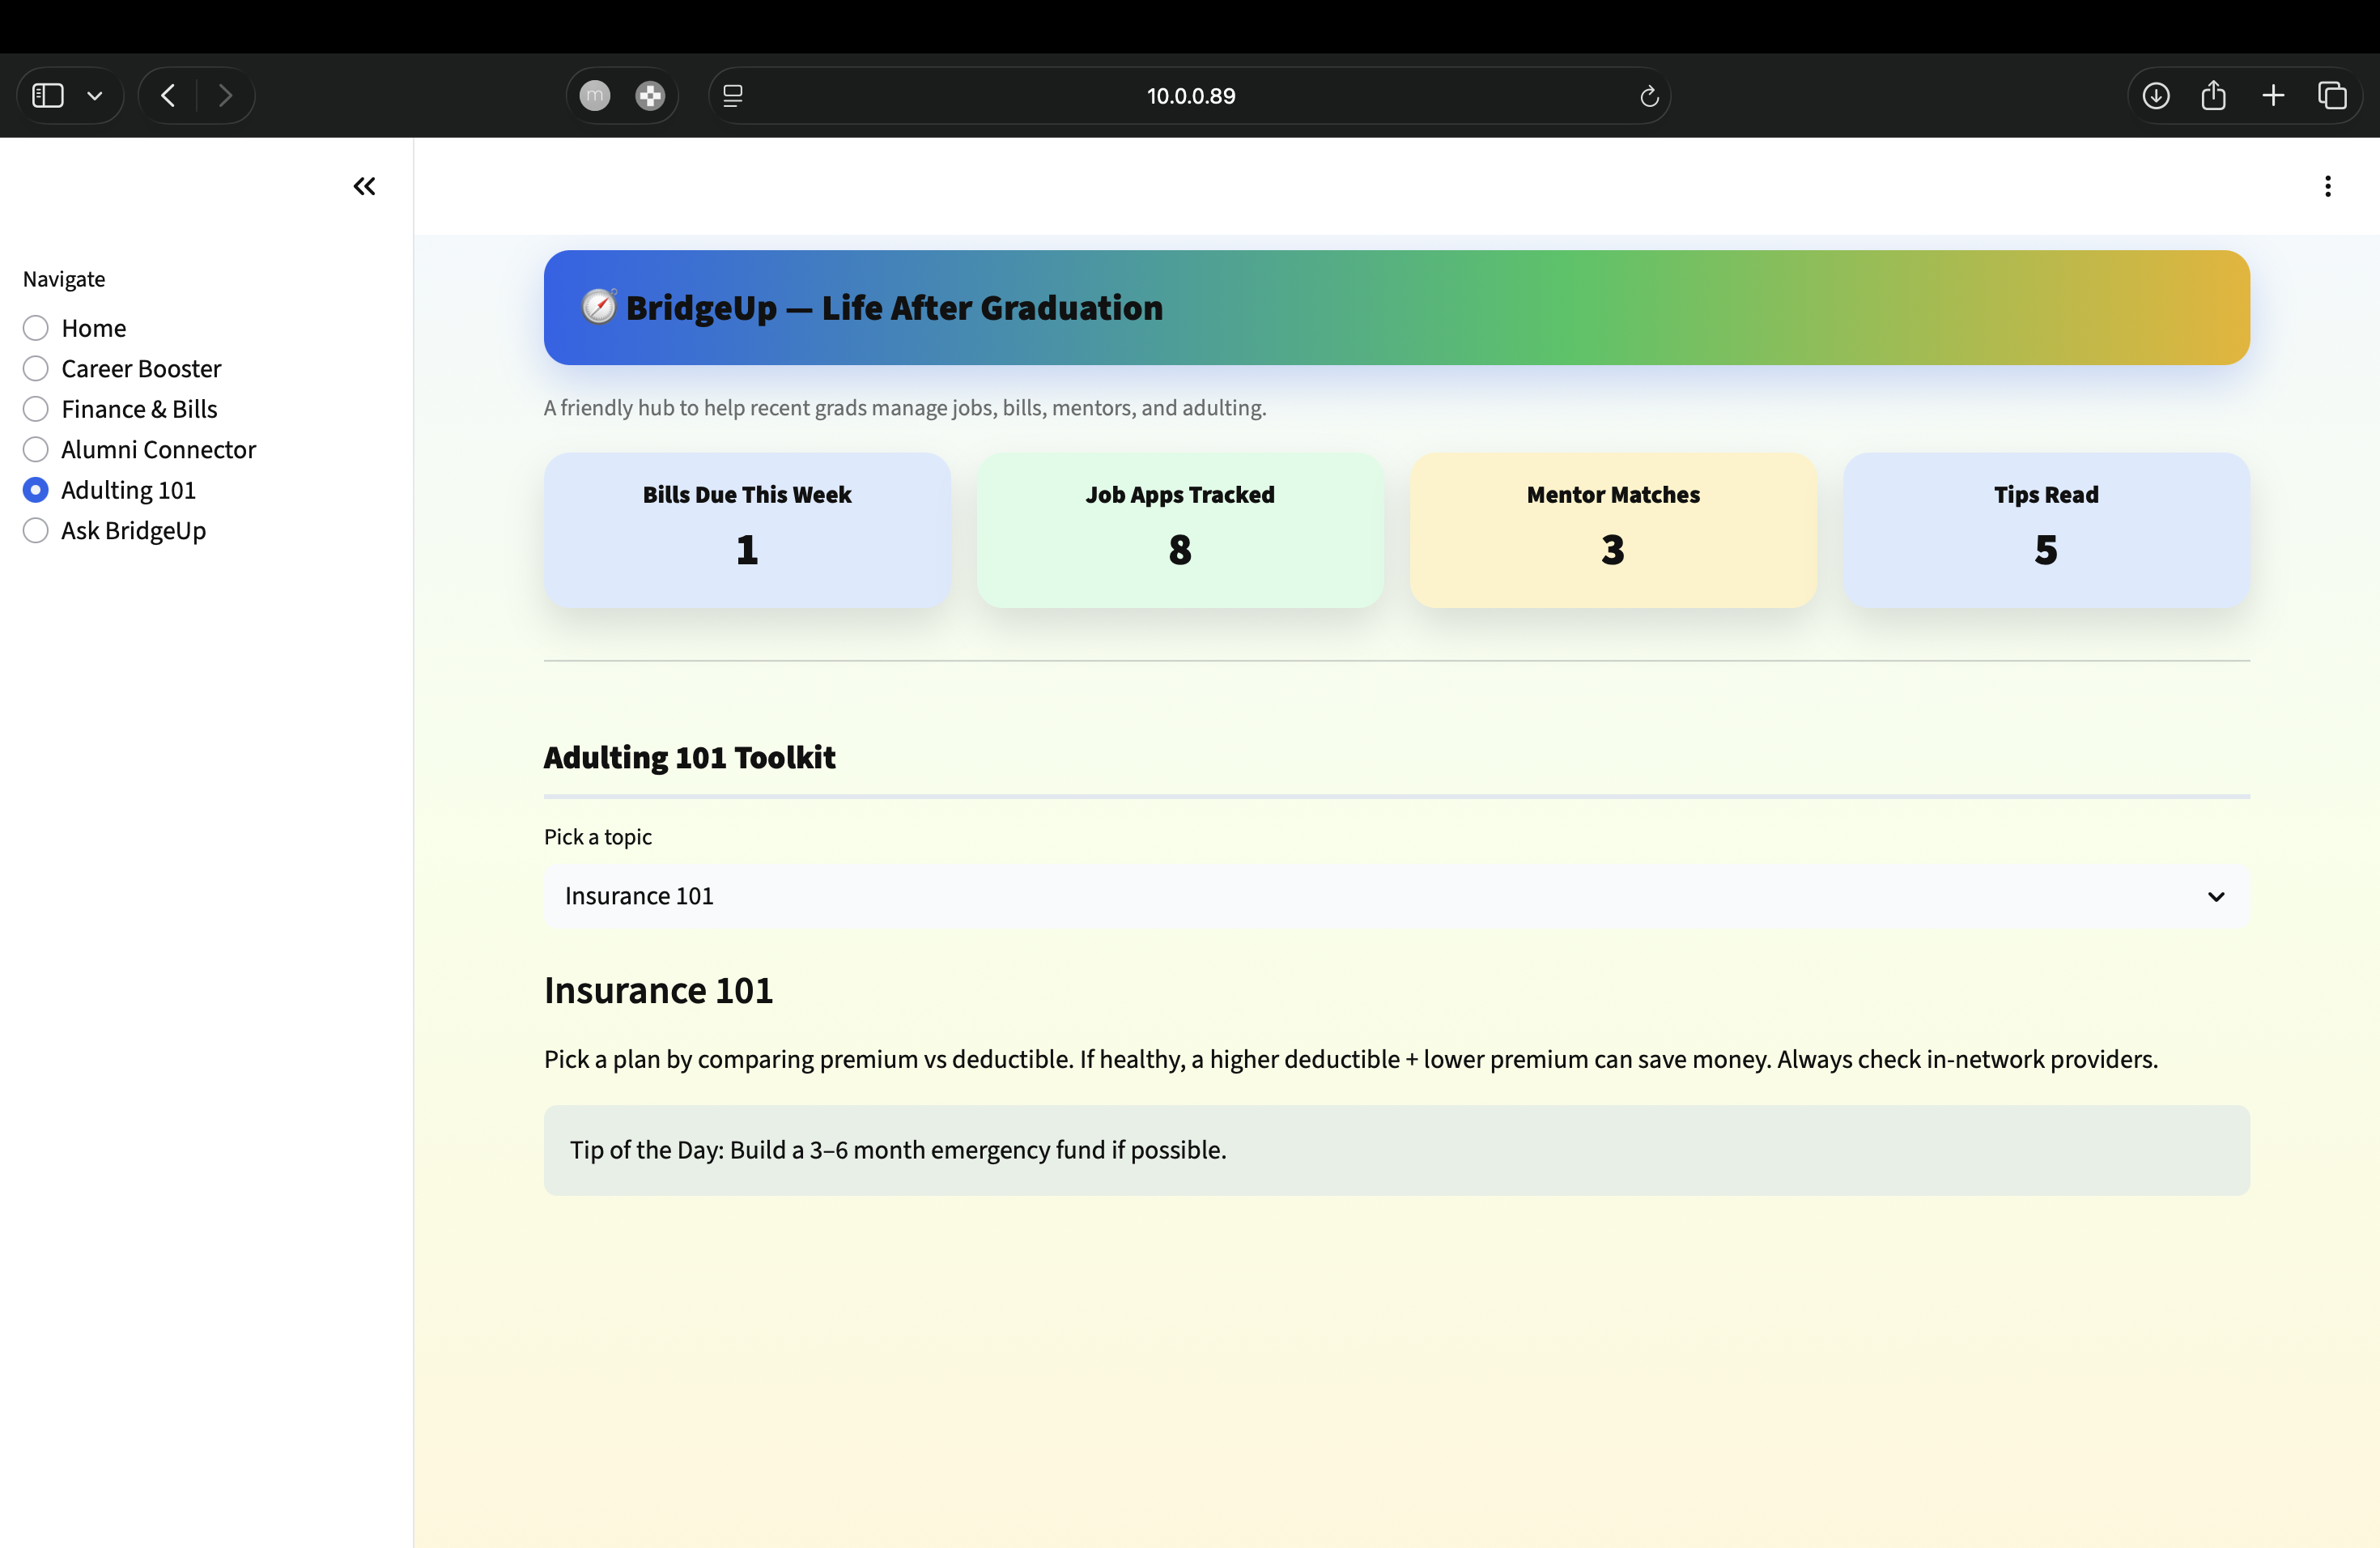Image resolution: width=2380 pixels, height=1548 pixels.
Task: Click the Share icon in toolbar
Action: tap(2213, 96)
